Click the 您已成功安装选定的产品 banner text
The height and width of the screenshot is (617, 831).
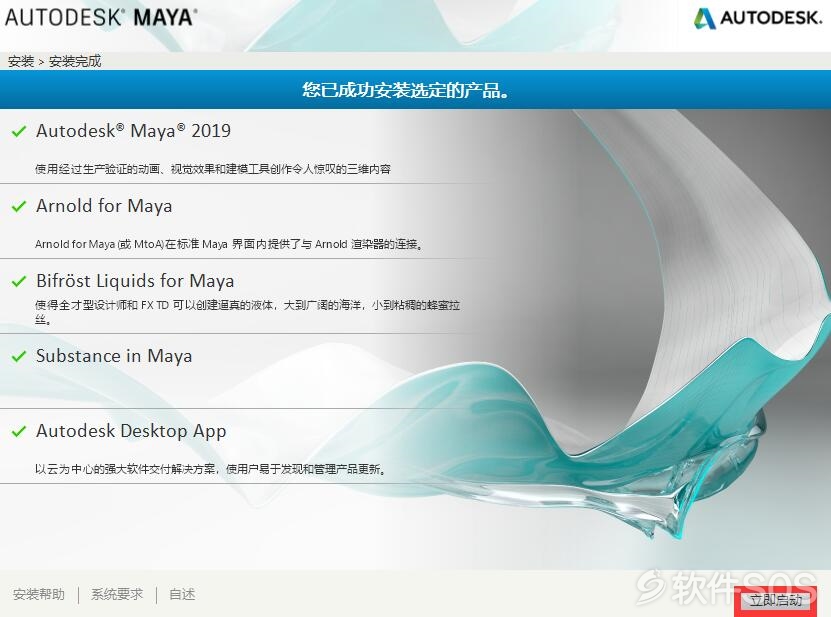(x=406, y=90)
